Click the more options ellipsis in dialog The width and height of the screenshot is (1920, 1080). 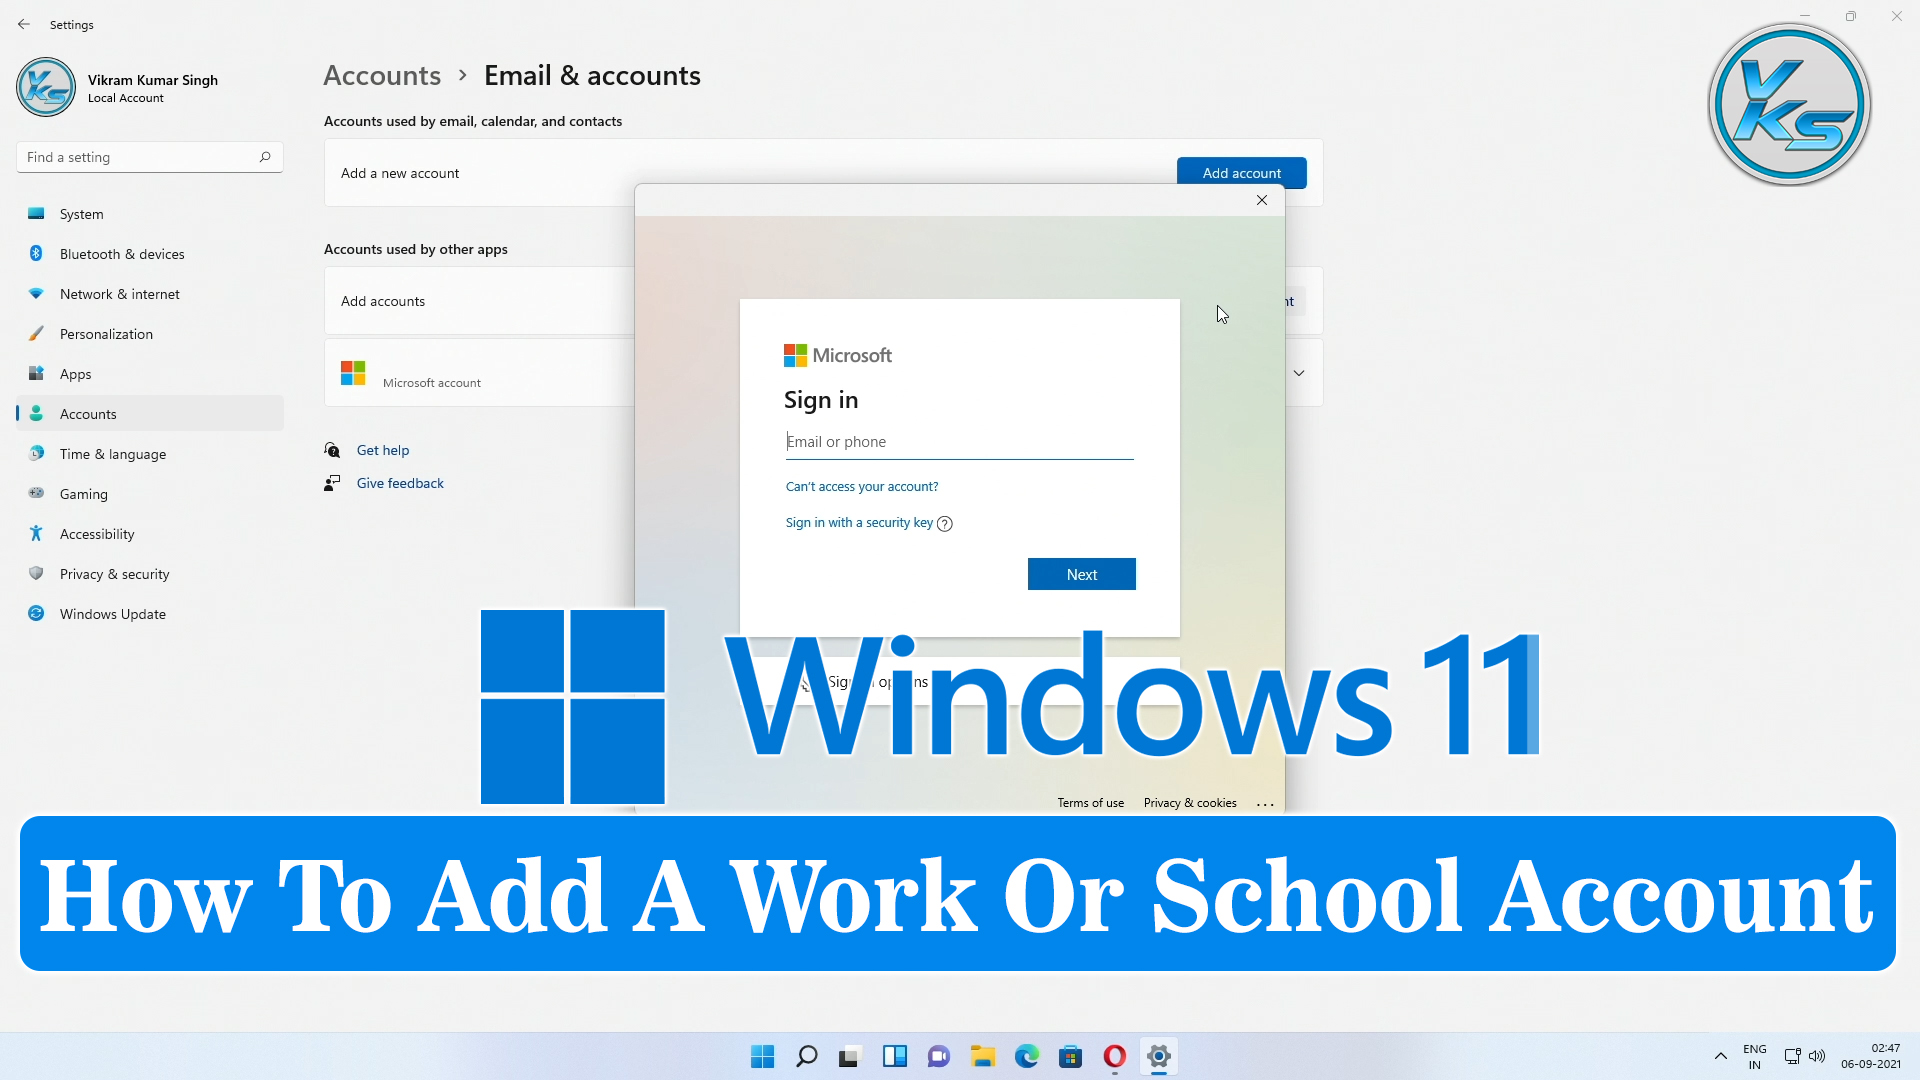pos(1265,804)
